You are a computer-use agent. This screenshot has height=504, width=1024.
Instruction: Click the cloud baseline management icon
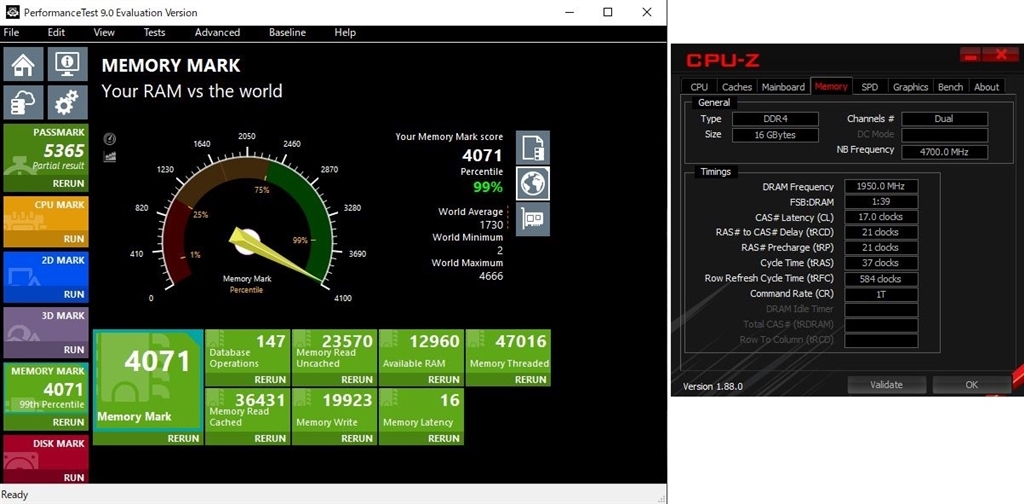tap(24, 102)
